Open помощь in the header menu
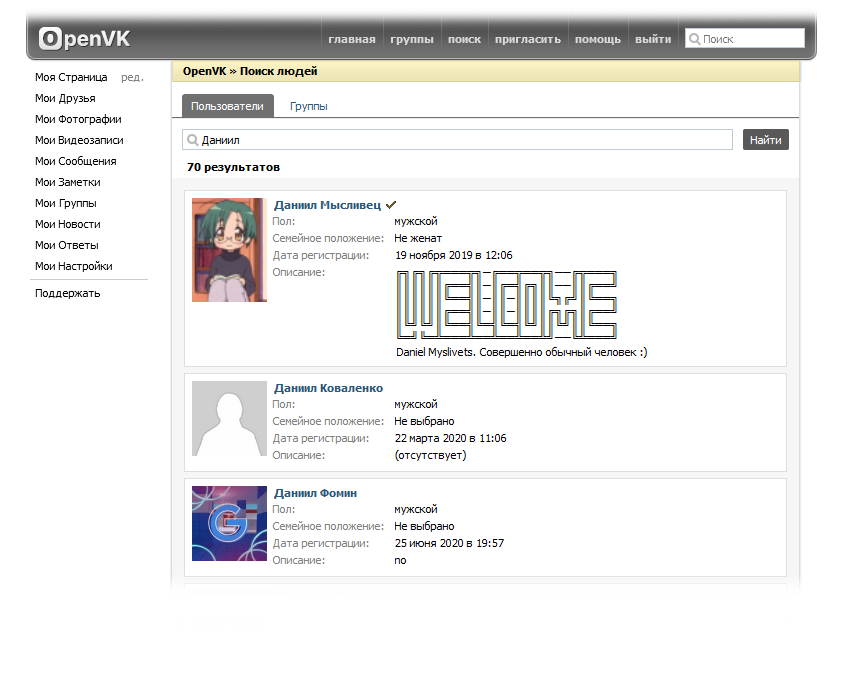844x681 pixels. pos(598,40)
